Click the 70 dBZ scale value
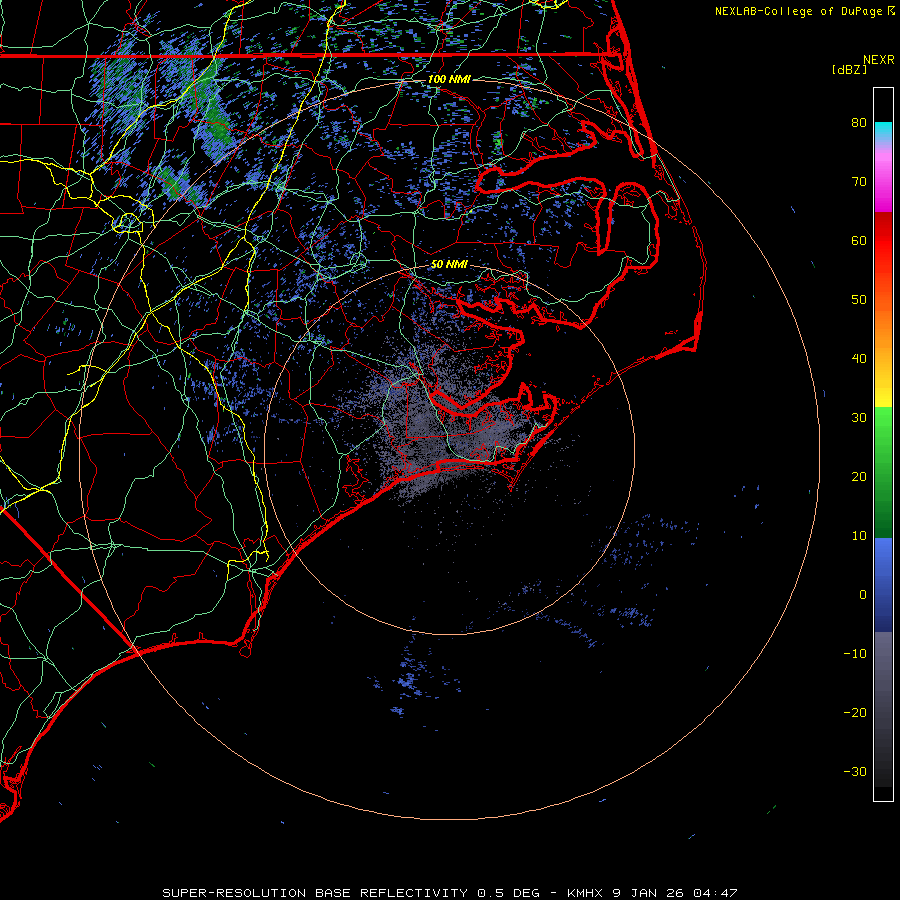The height and width of the screenshot is (900, 900). coord(859,182)
